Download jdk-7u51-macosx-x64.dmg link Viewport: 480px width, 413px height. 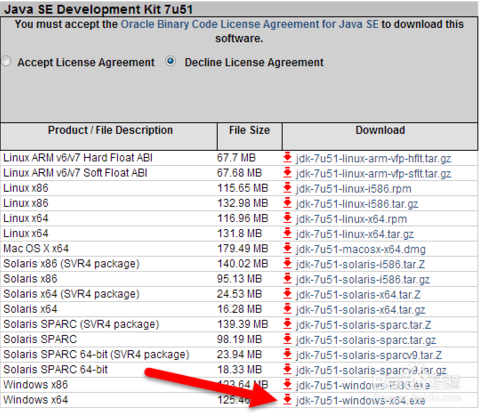pos(361,249)
